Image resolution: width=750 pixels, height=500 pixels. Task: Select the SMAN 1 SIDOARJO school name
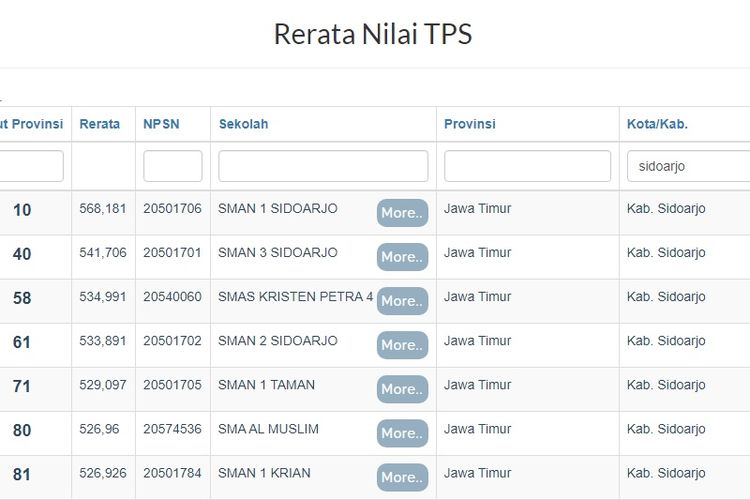278,209
